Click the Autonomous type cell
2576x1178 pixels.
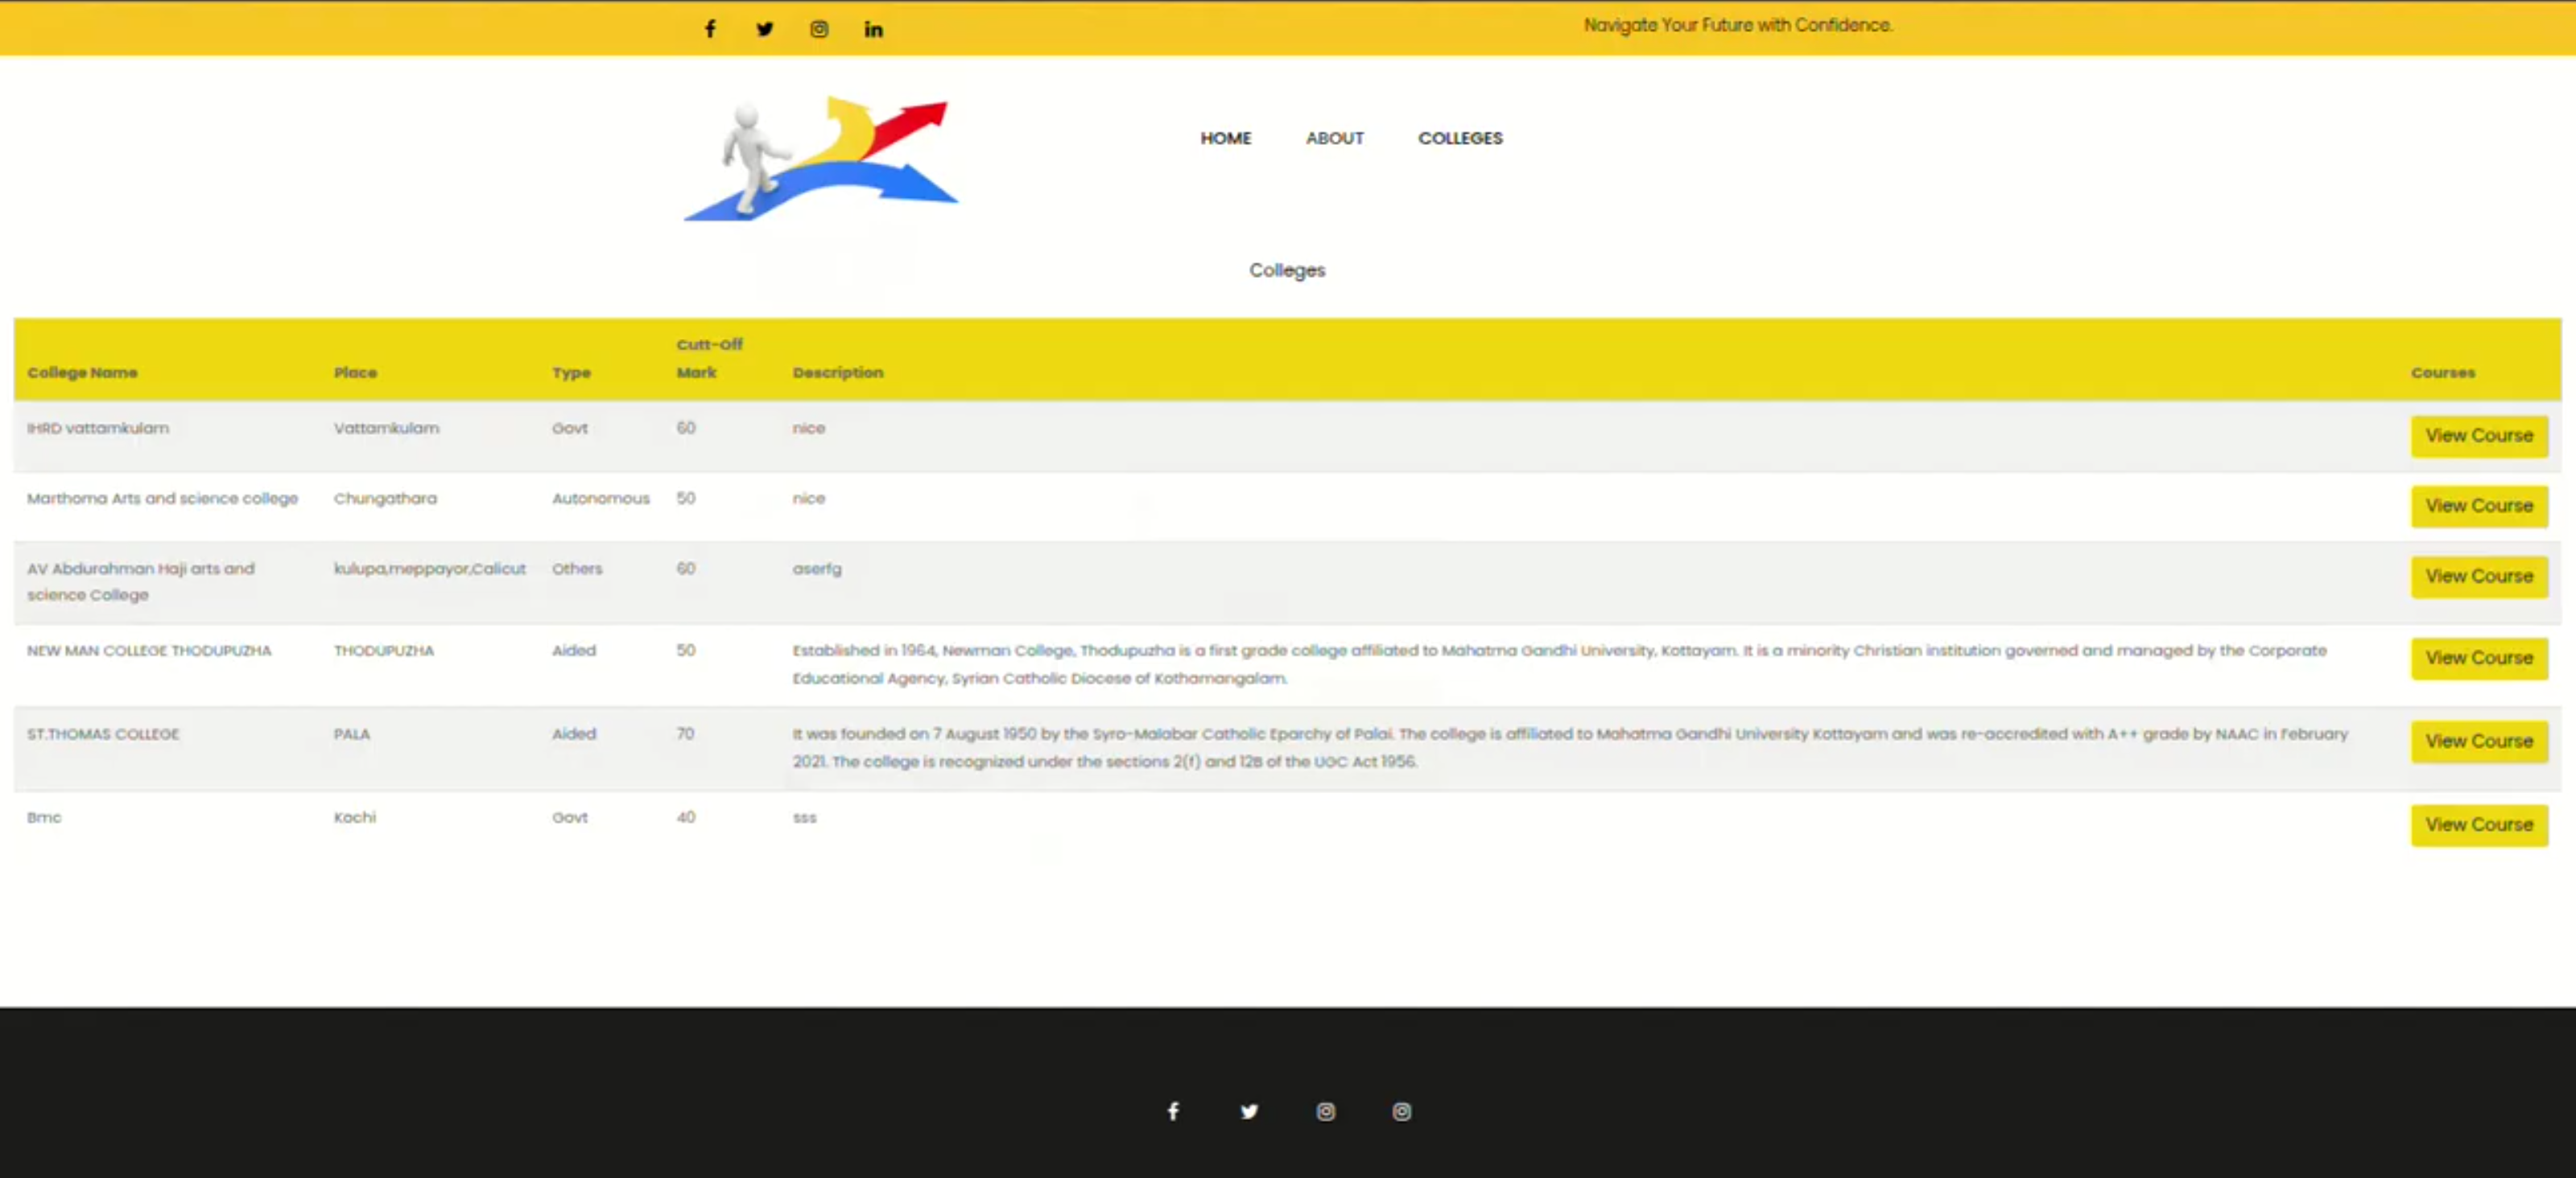click(x=601, y=498)
